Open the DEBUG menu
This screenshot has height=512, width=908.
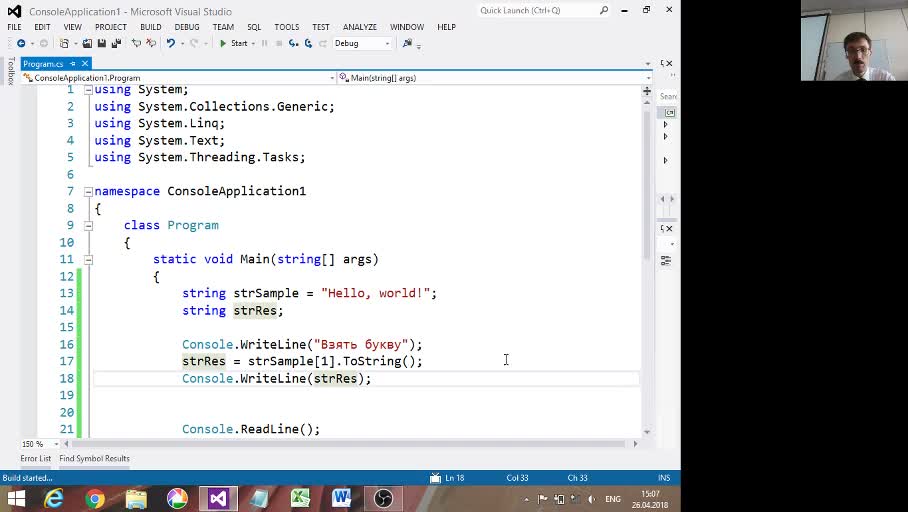(x=187, y=27)
